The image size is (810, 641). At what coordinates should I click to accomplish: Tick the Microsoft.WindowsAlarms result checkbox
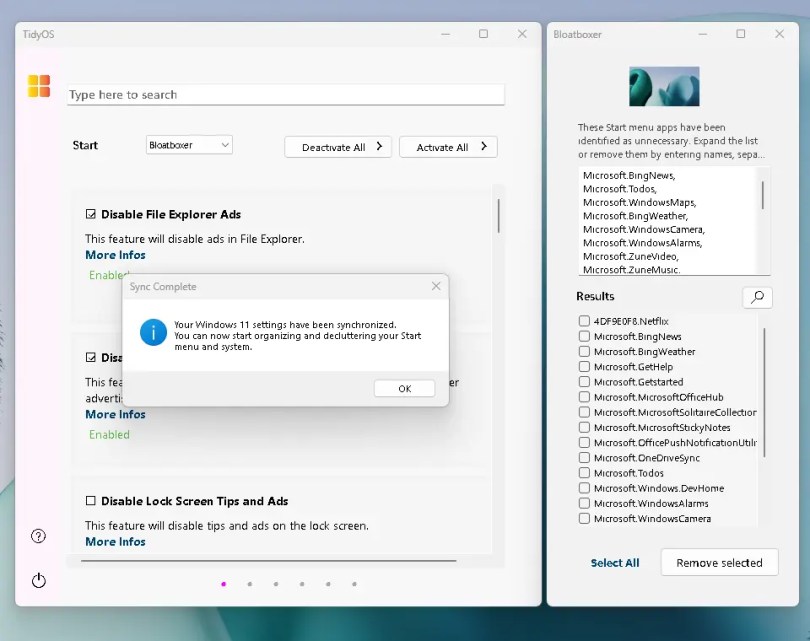584,503
